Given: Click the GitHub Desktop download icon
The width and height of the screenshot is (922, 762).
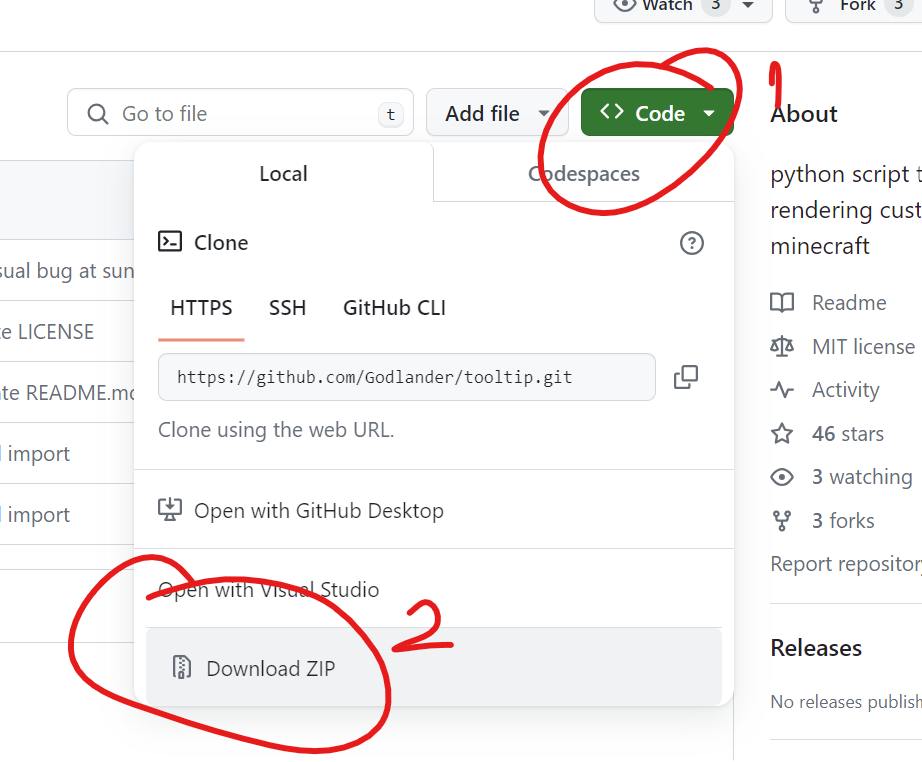Looking at the screenshot, I should (x=170, y=510).
